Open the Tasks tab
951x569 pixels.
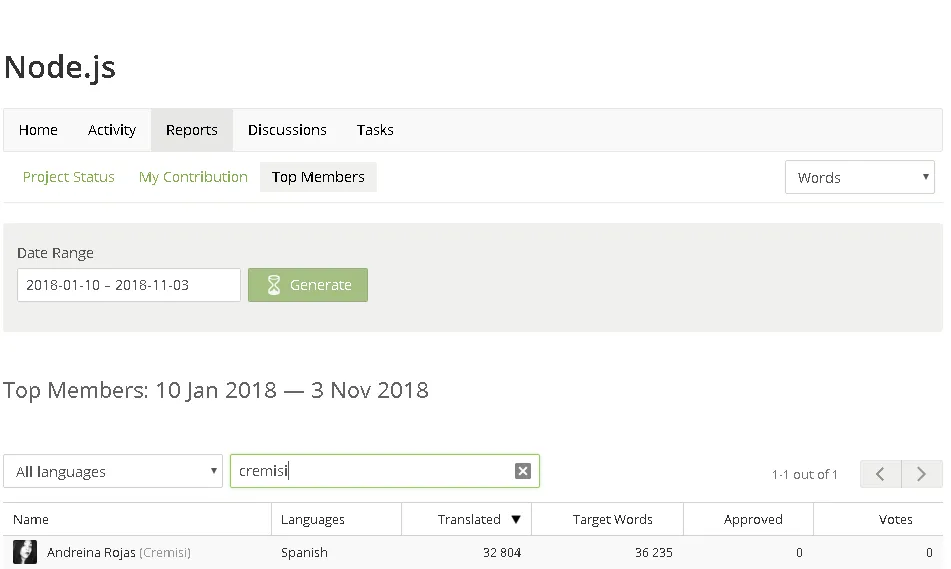pos(375,130)
